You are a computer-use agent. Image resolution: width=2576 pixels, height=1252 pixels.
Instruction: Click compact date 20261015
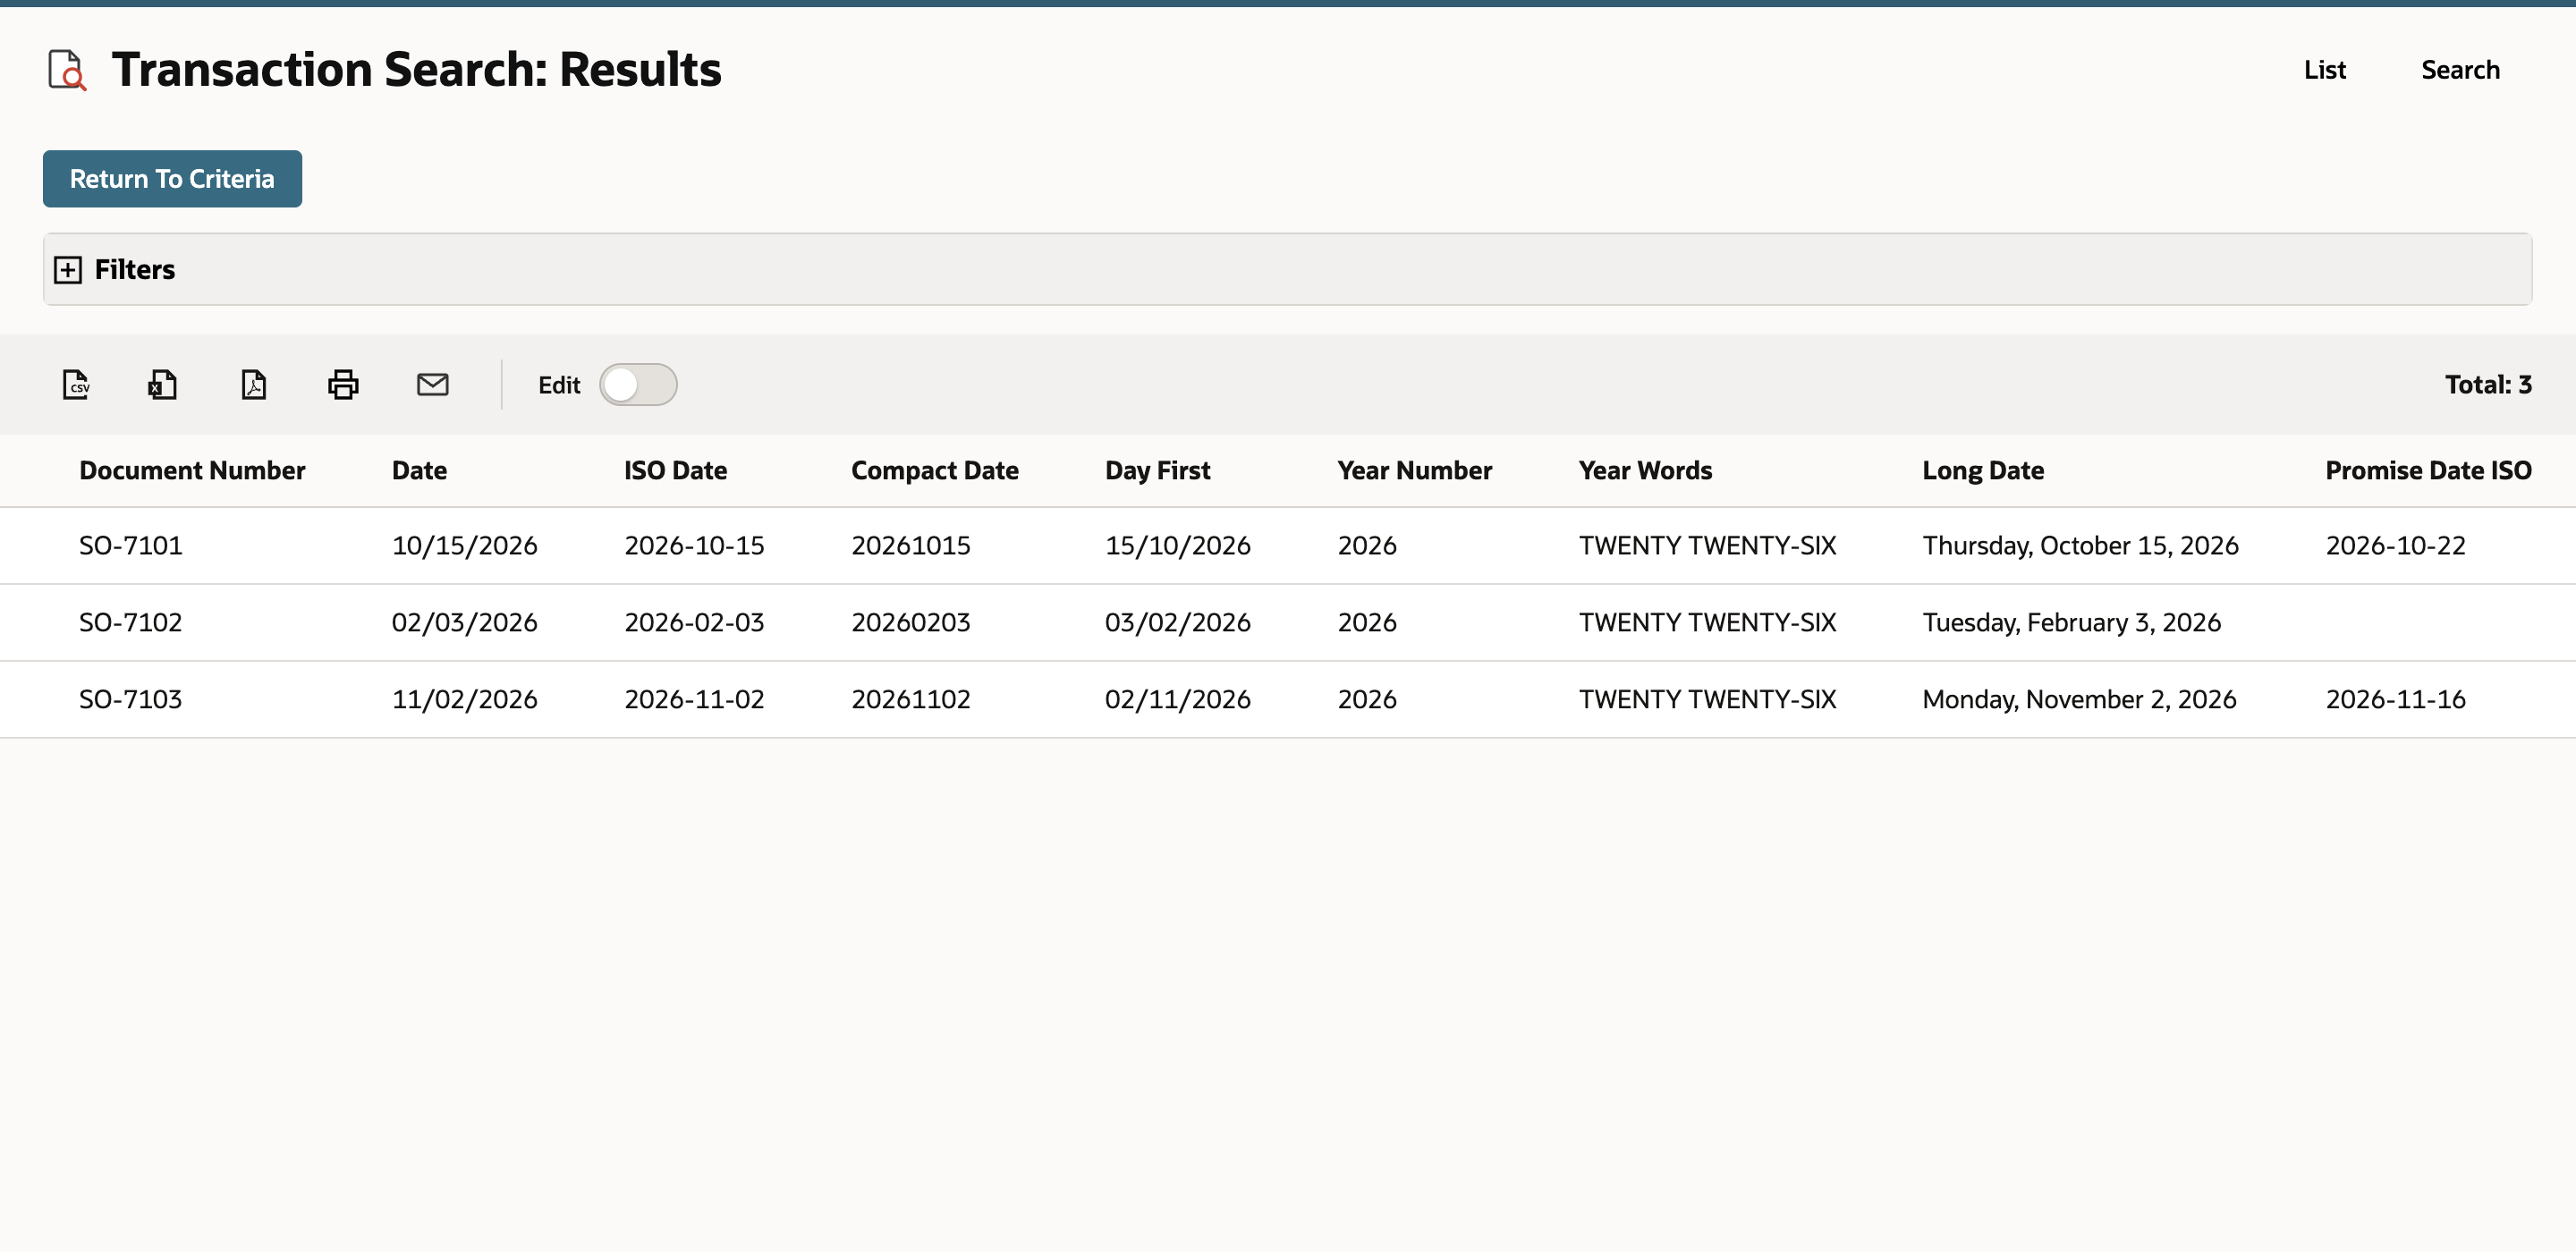[910, 545]
